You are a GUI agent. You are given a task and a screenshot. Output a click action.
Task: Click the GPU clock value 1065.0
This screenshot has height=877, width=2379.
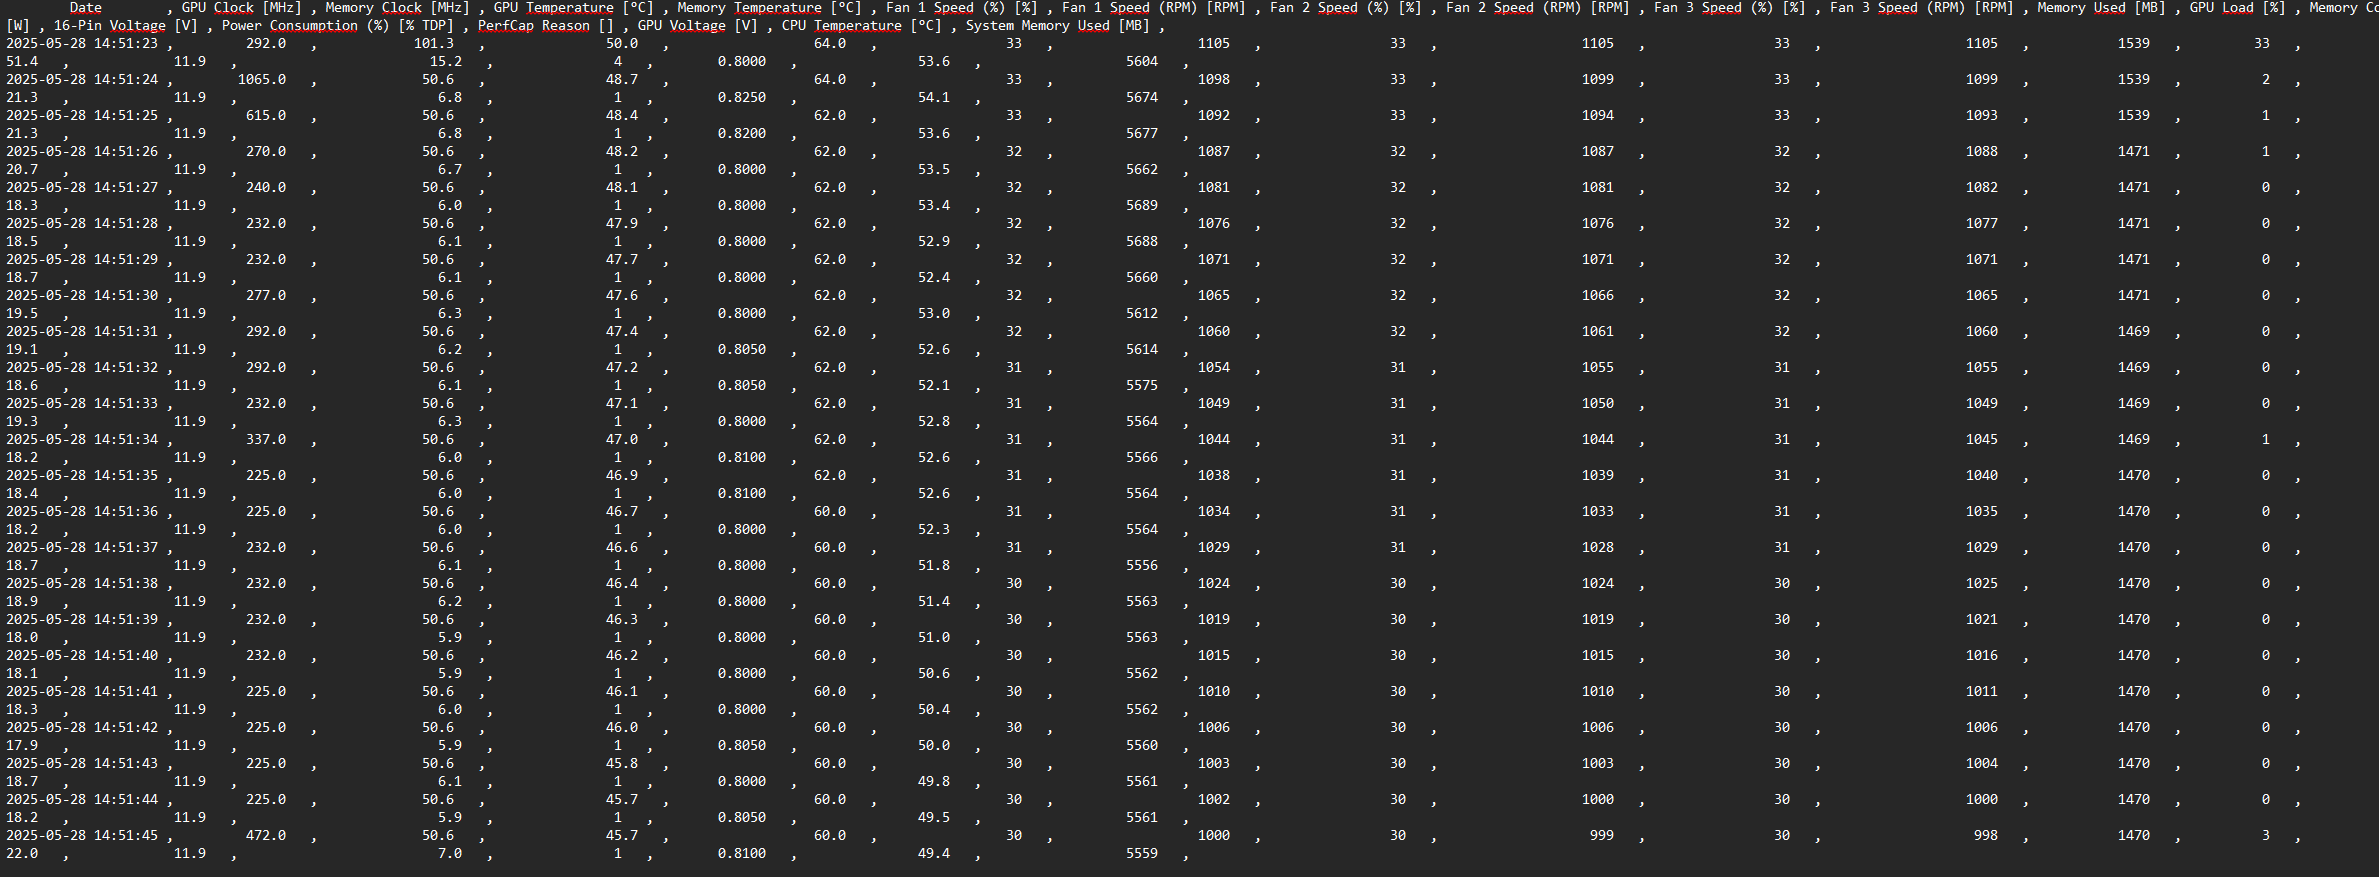click(261, 80)
